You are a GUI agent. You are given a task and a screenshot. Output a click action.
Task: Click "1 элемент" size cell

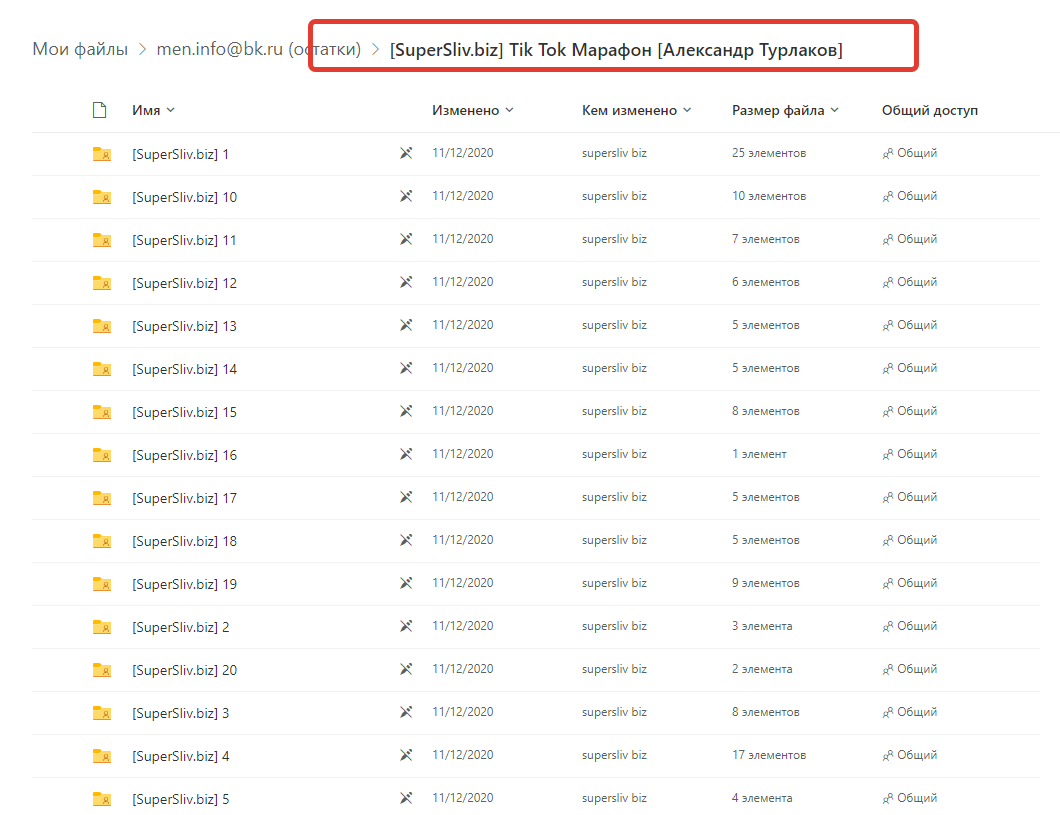coord(759,454)
